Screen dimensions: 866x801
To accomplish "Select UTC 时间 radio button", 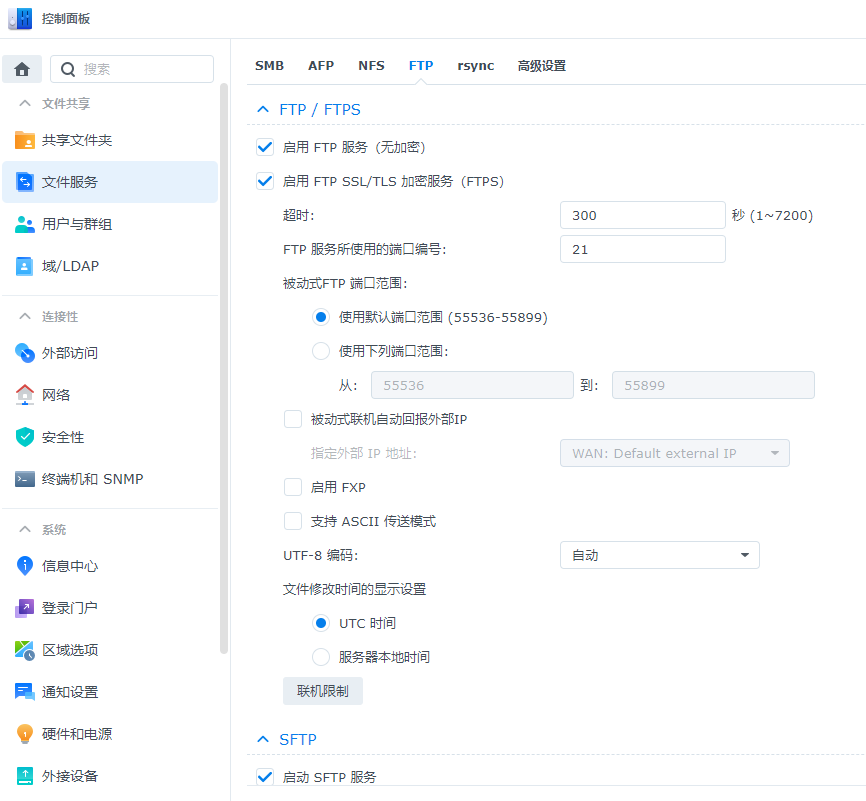I will (x=321, y=623).
